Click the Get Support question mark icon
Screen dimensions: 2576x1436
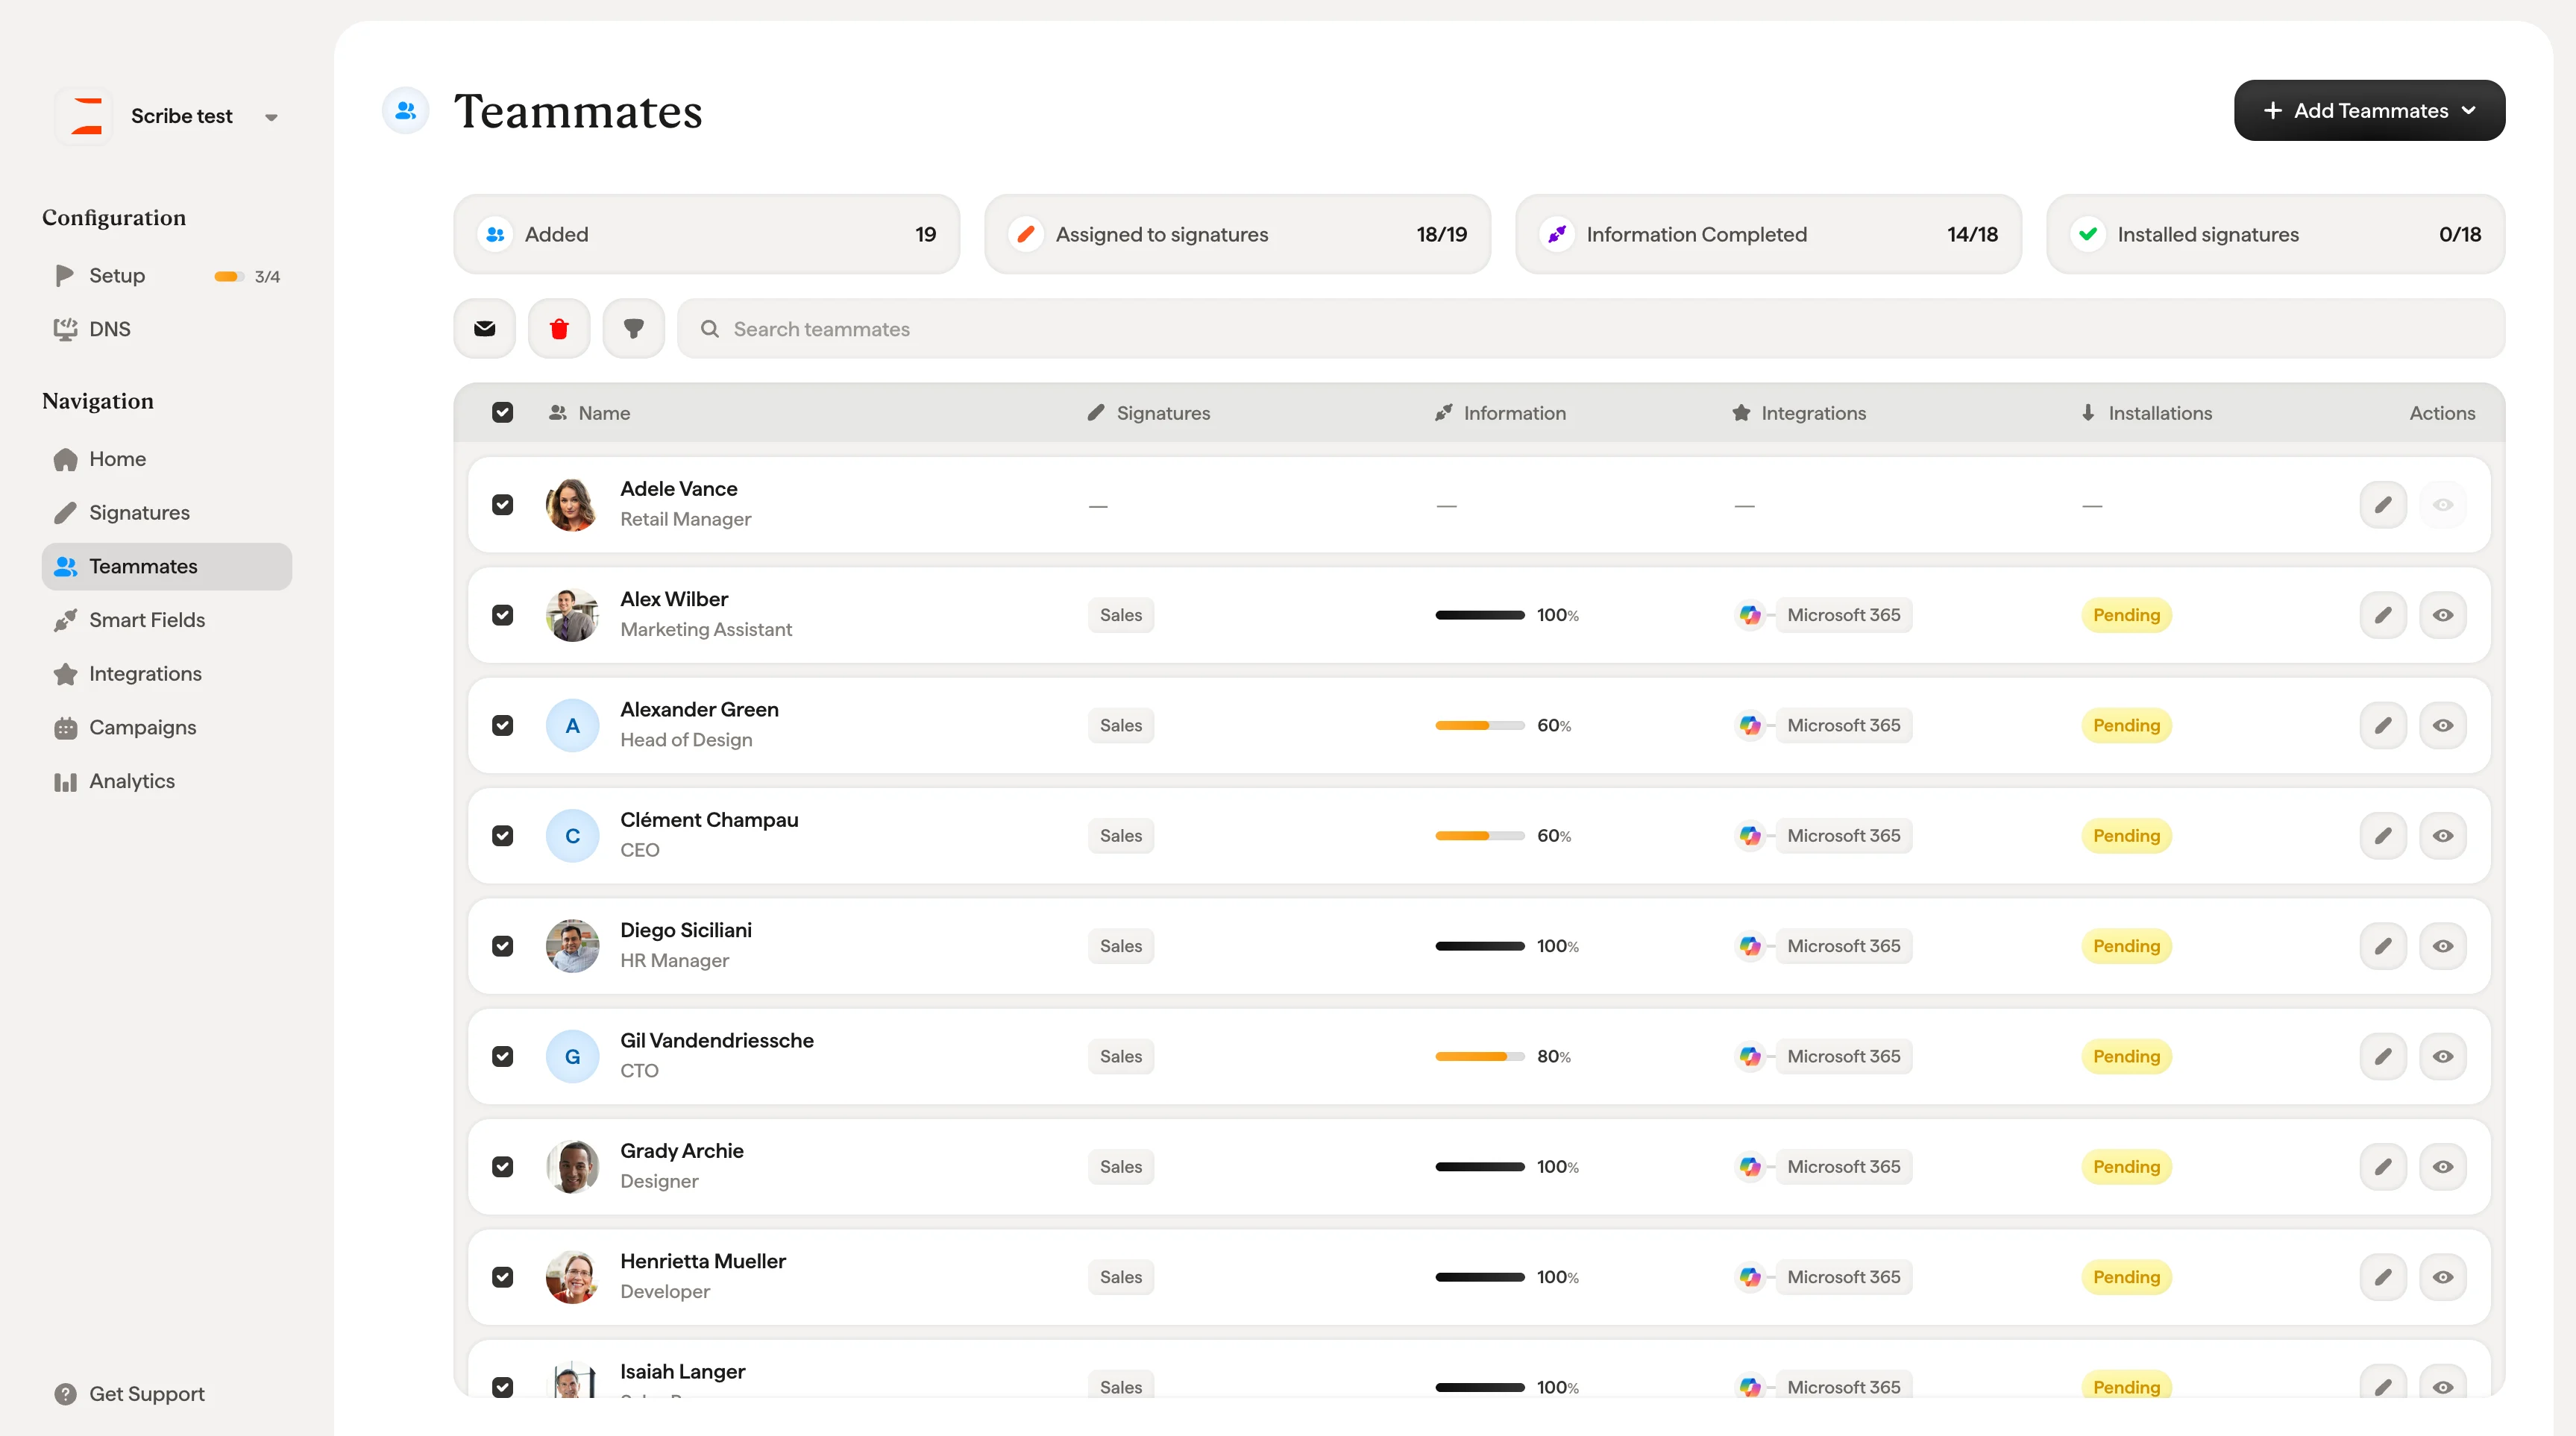pos(66,1394)
